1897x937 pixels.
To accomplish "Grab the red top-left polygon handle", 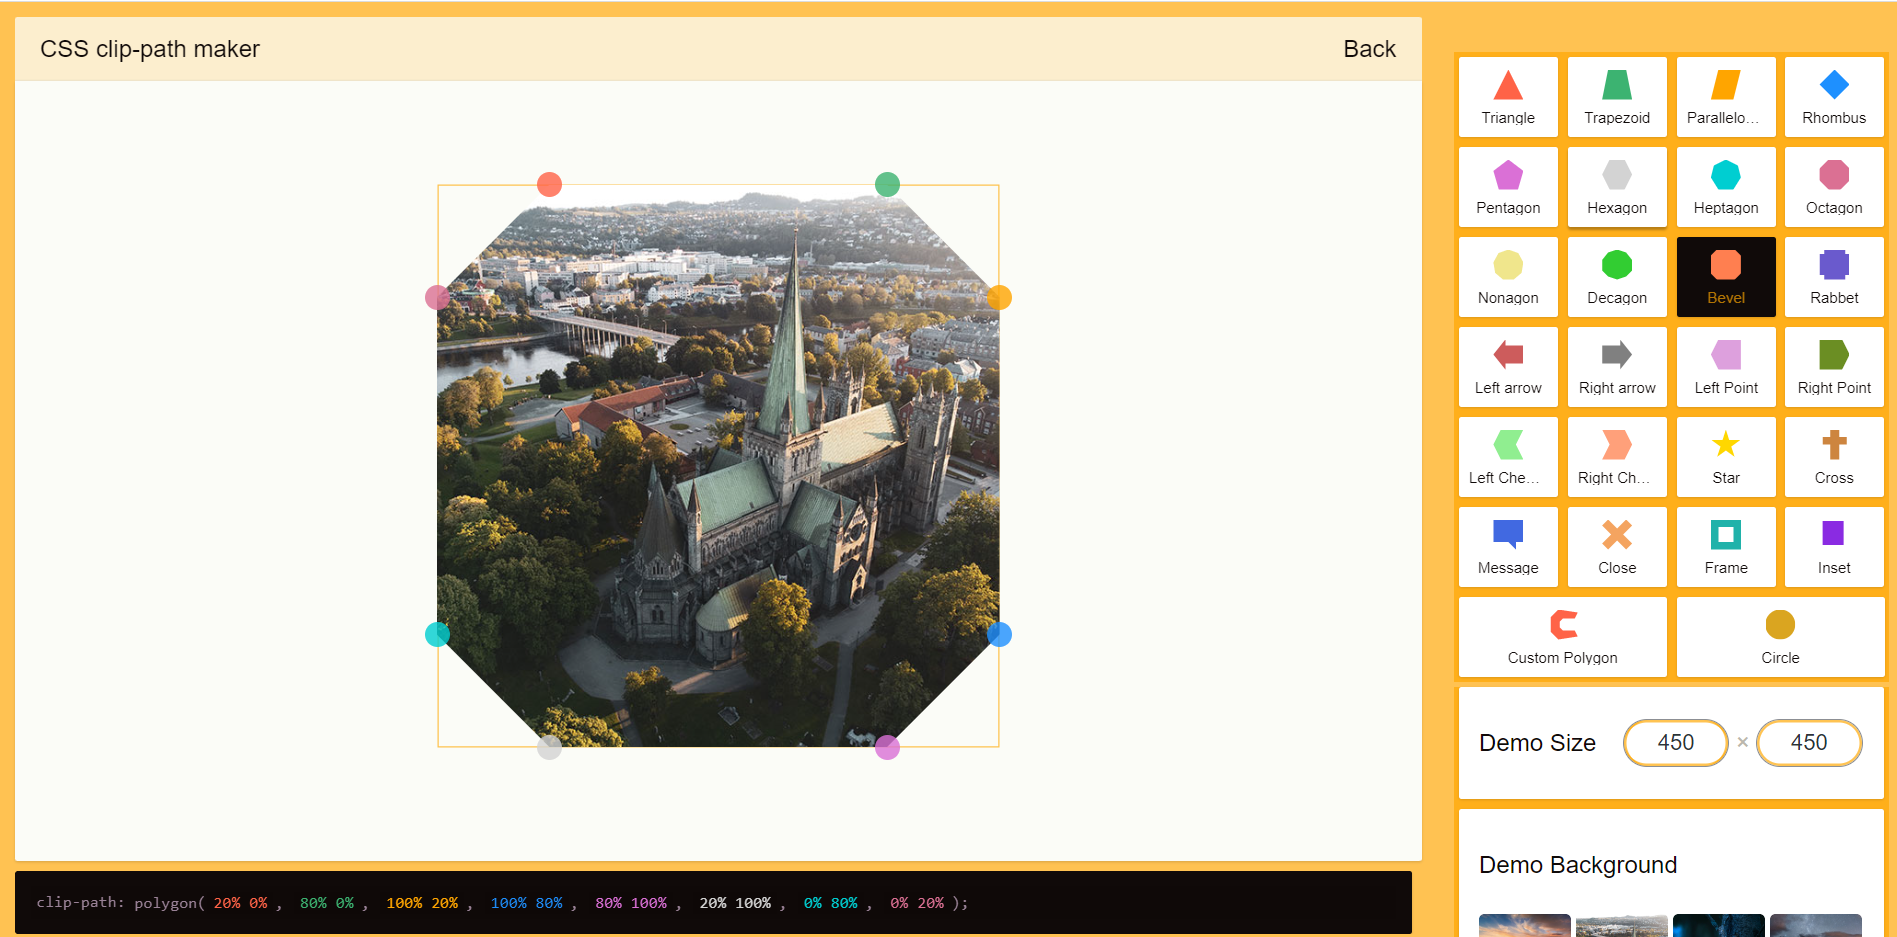I will [549, 184].
